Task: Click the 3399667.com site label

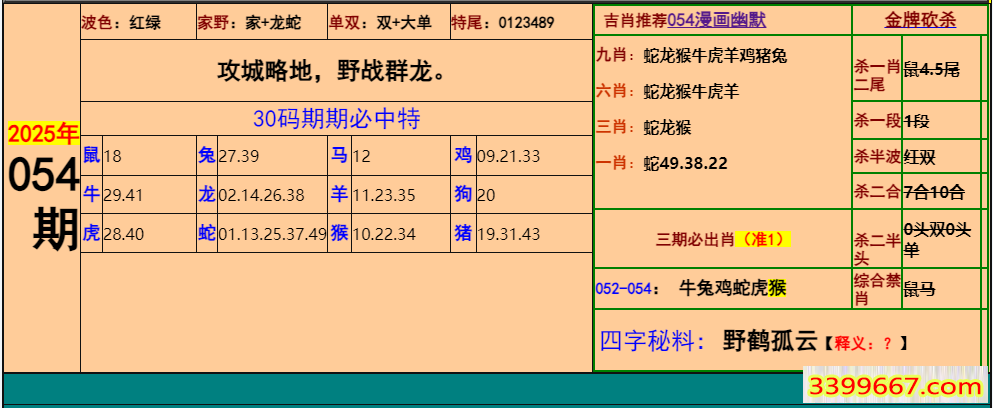Action: click(897, 386)
